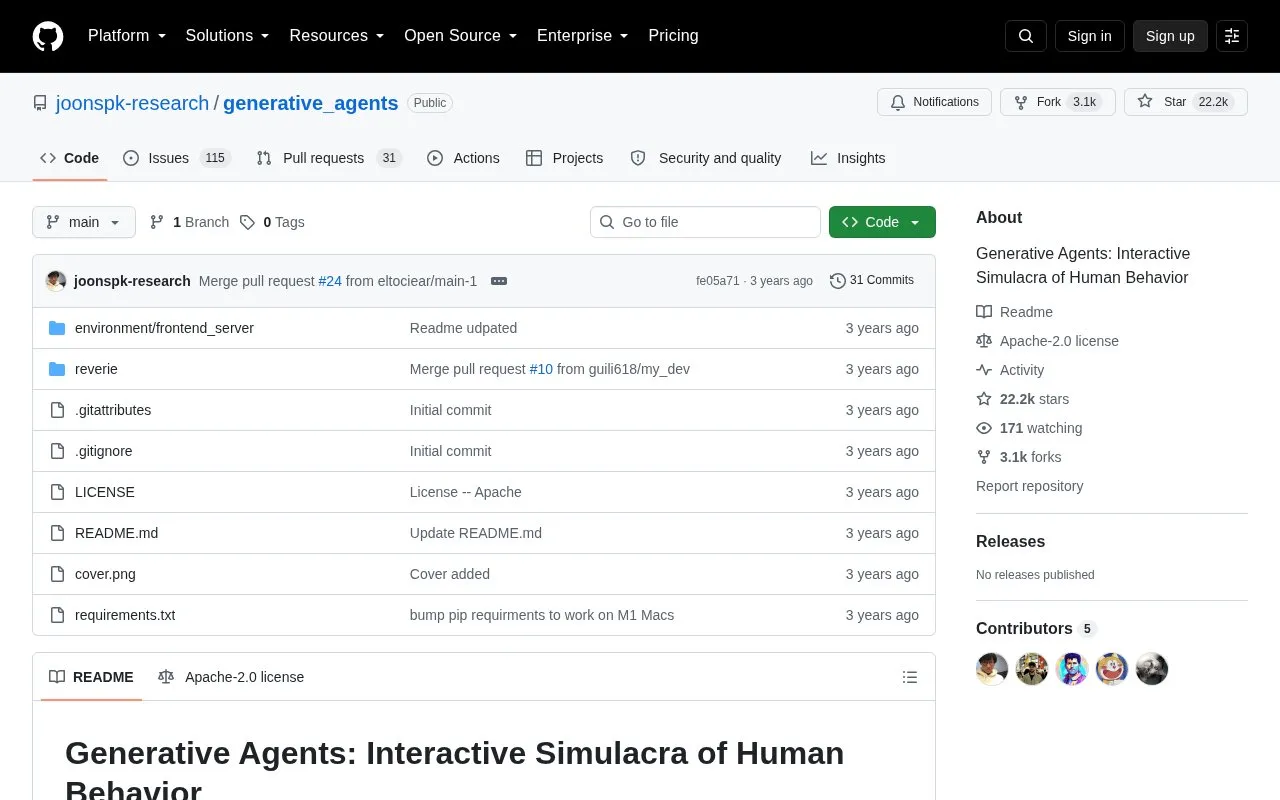Open the GitHub homepage logo
Screen dimensions: 1280x800
[48, 36]
